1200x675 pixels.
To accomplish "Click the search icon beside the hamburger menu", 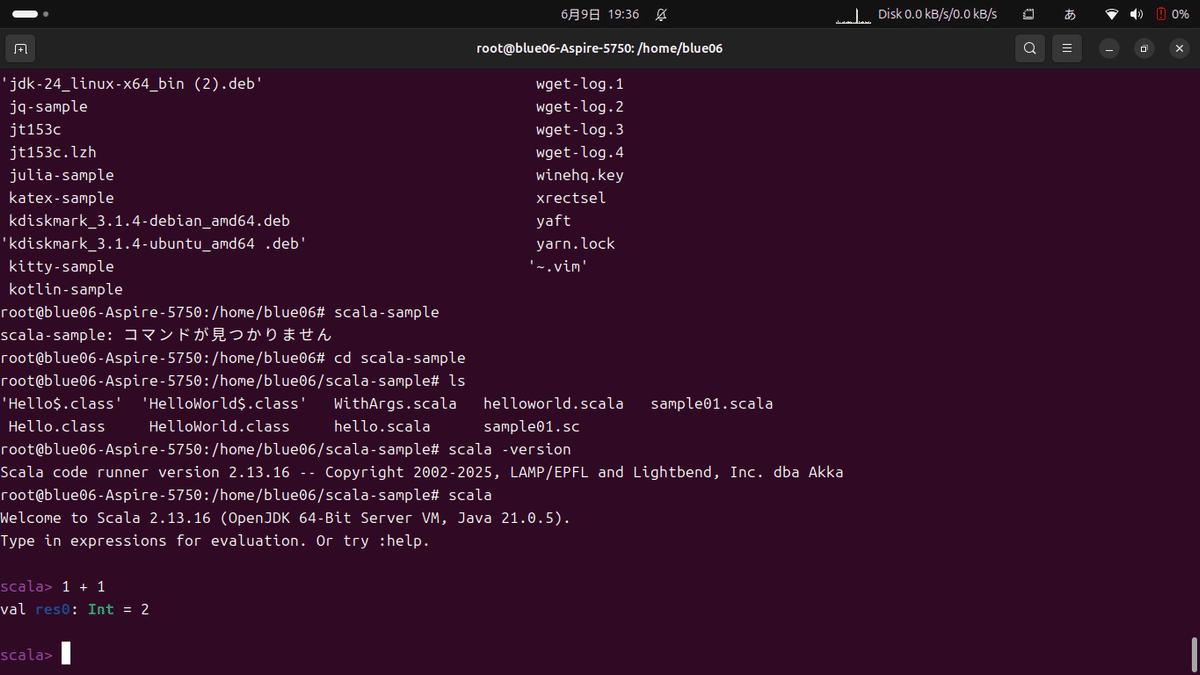I will (x=1030, y=48).
